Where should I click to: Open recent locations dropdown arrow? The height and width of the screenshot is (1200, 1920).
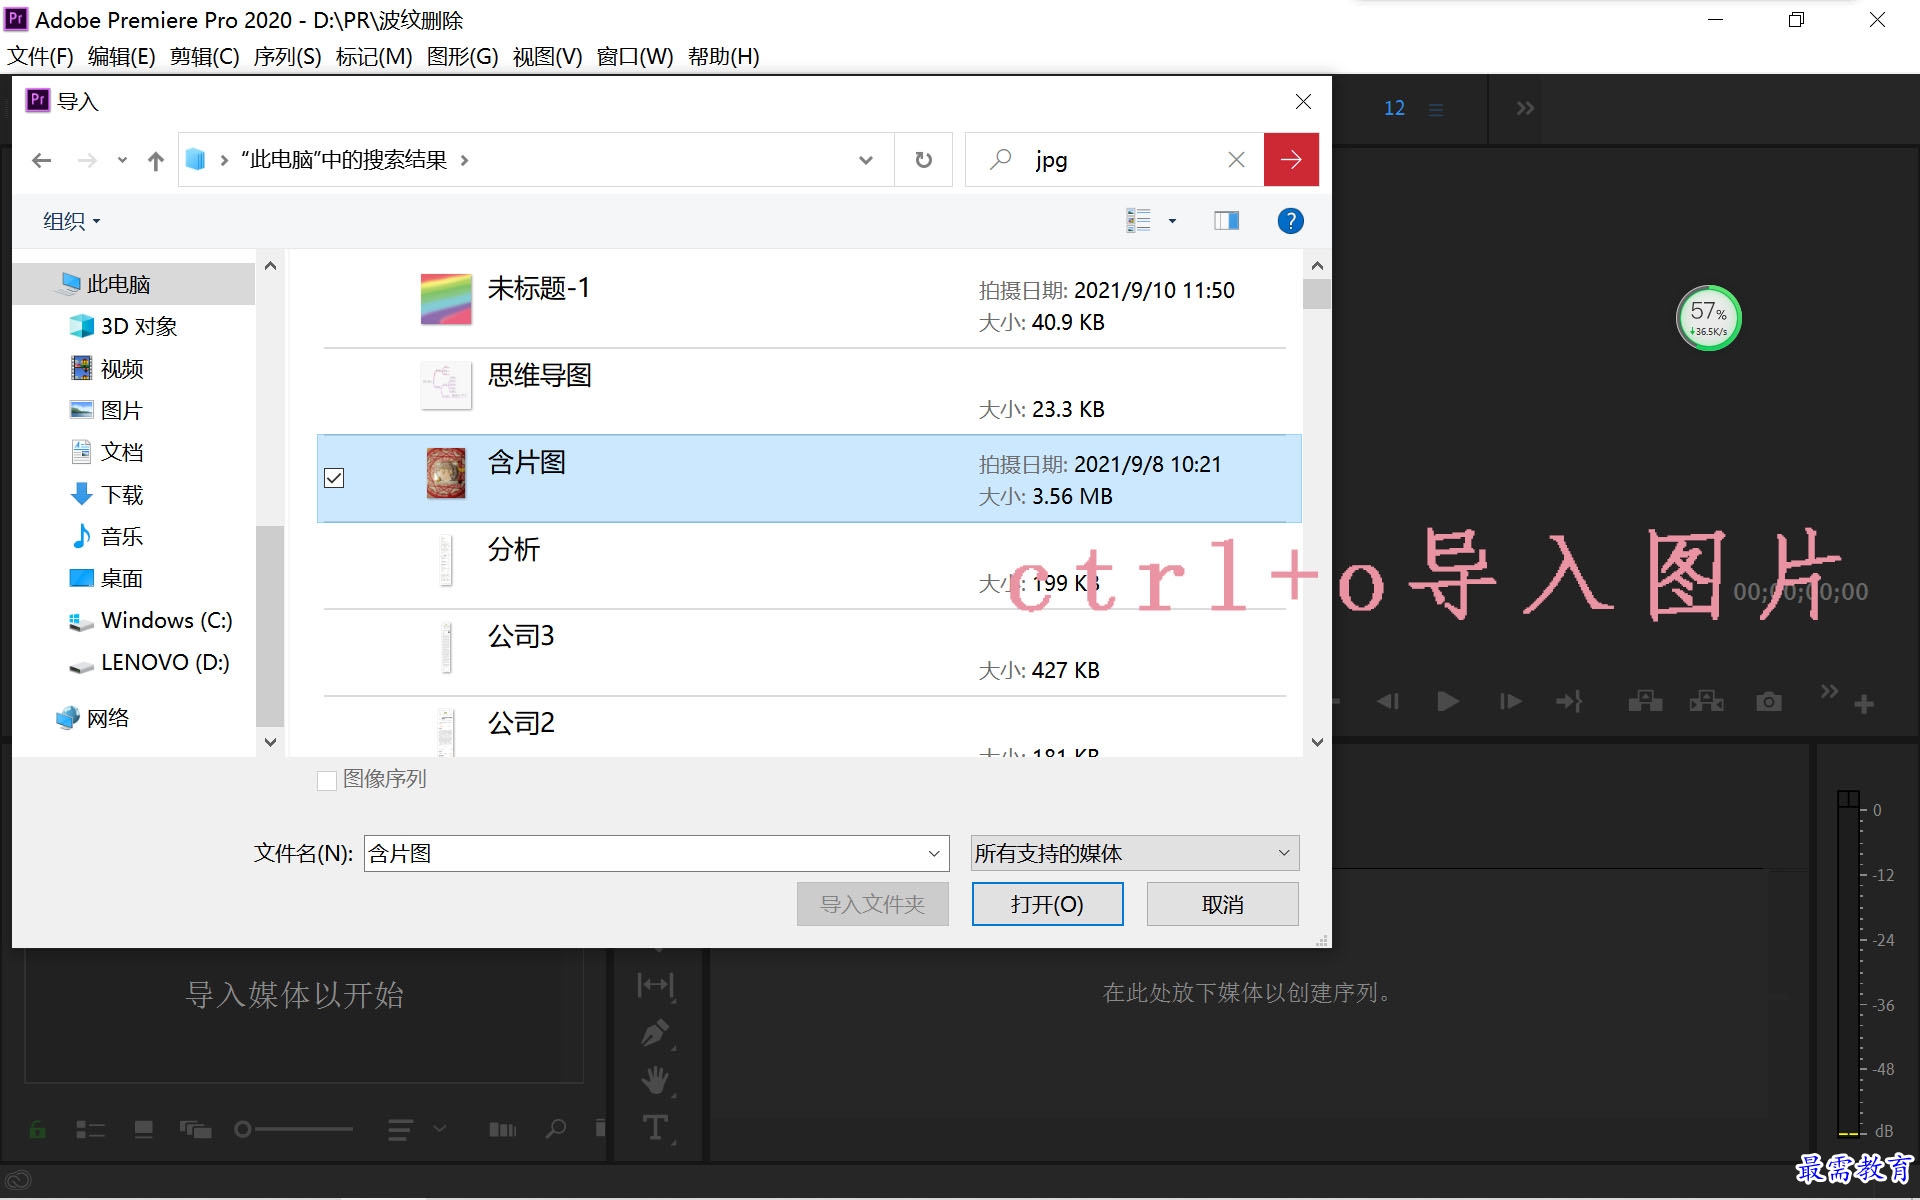pyautogui.click(x=122, y=160)
